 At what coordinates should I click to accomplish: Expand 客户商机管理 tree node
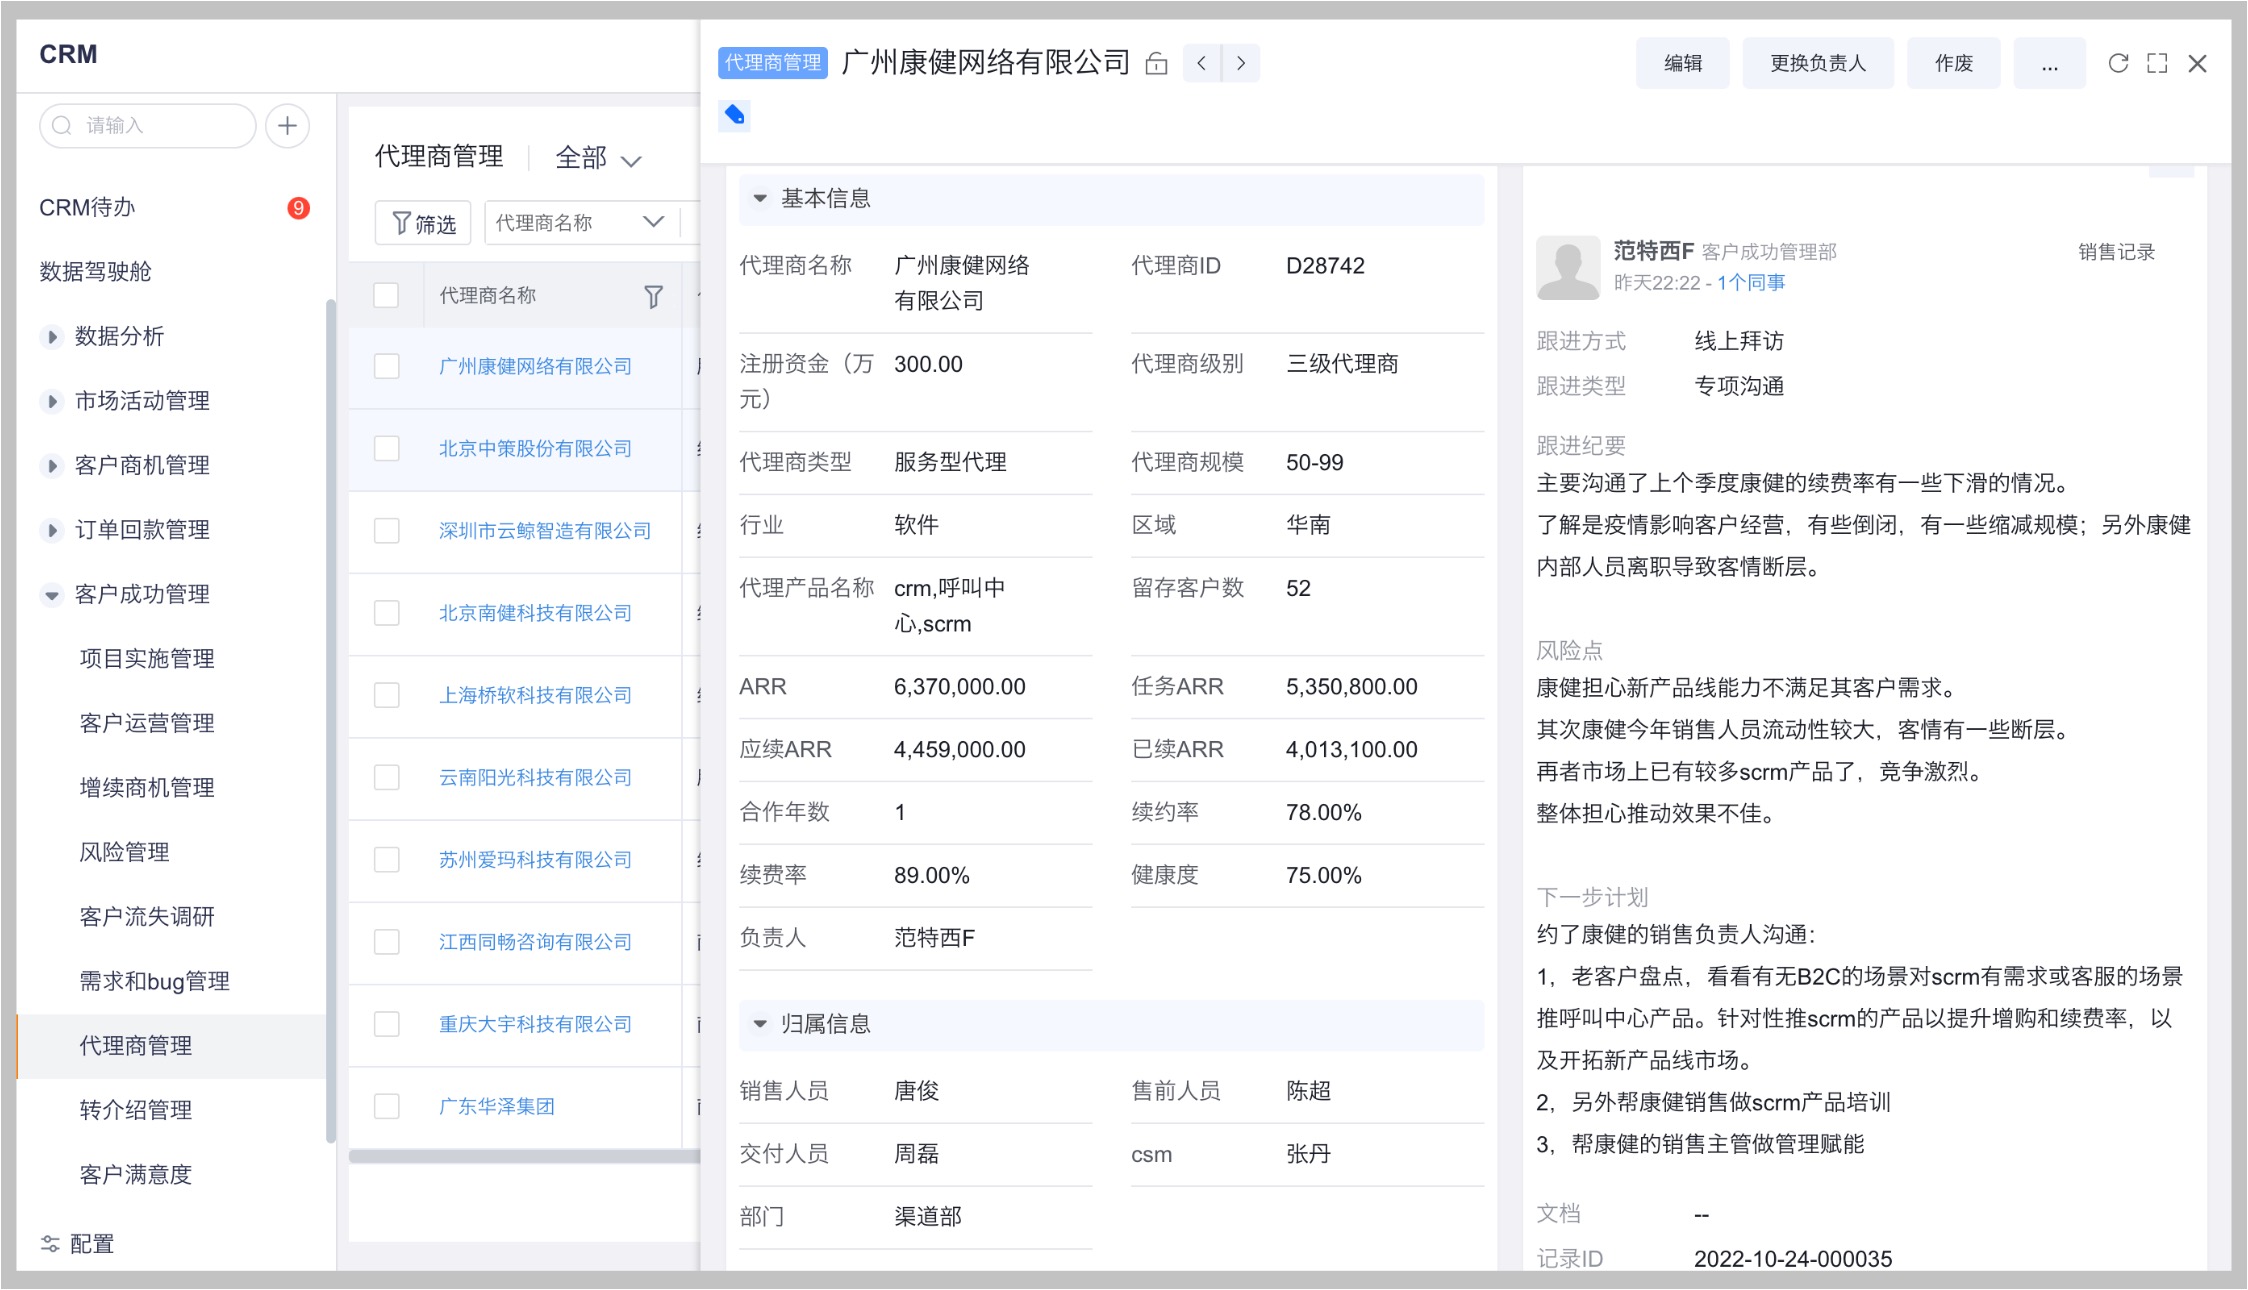pos(51,466)
